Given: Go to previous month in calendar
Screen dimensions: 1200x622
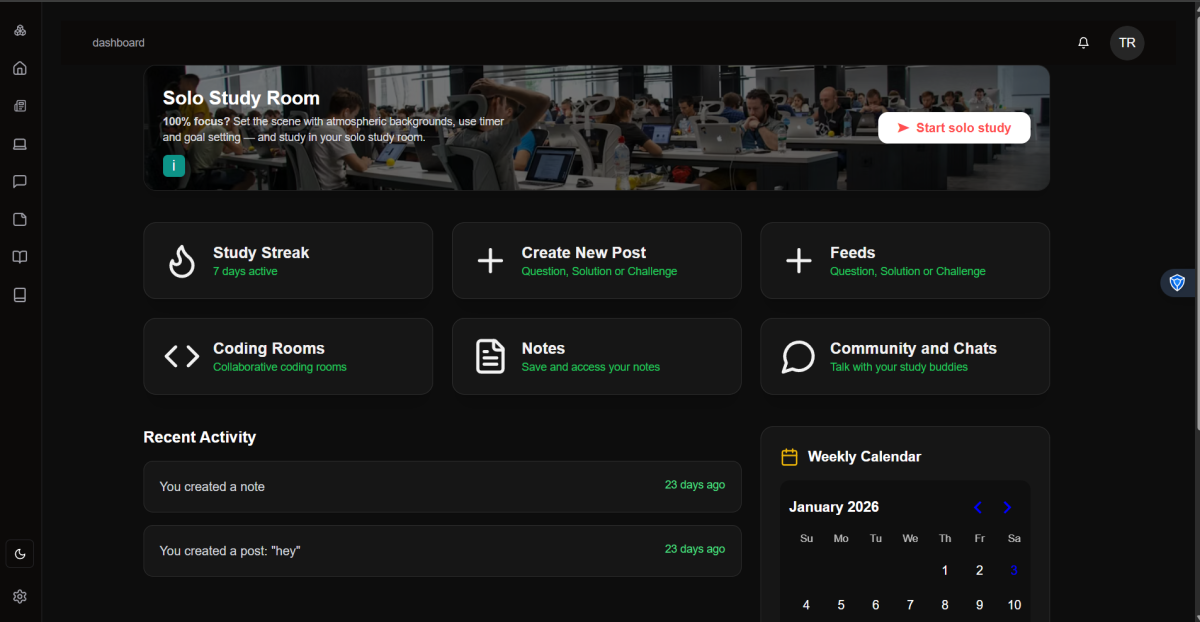Looking at the screenshot, I should tap(978, 508).
